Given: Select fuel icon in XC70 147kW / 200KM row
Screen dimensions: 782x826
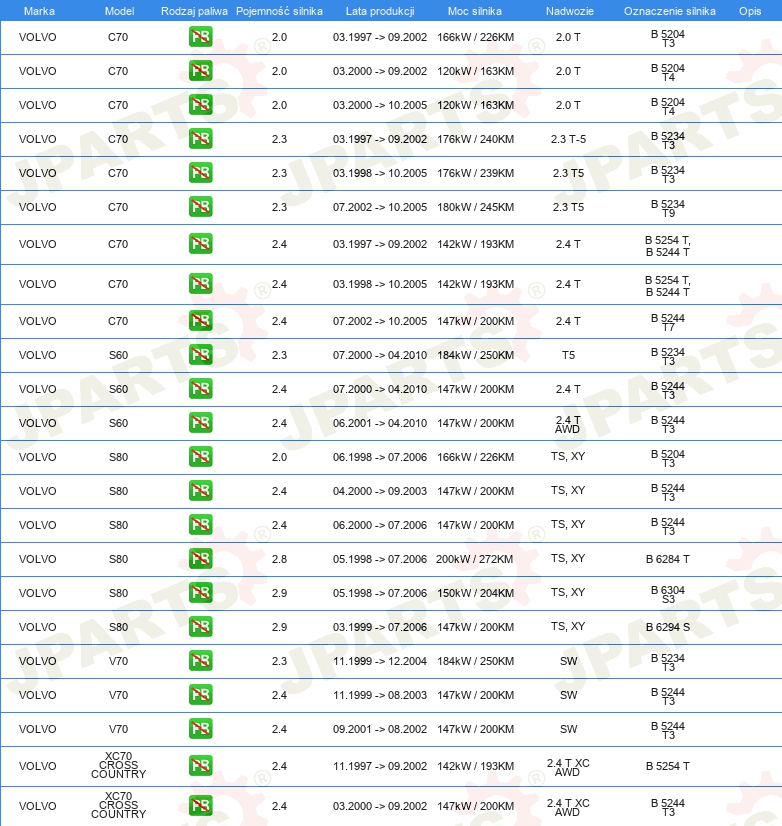Looking at the screenshot, I should coord(200,805).
